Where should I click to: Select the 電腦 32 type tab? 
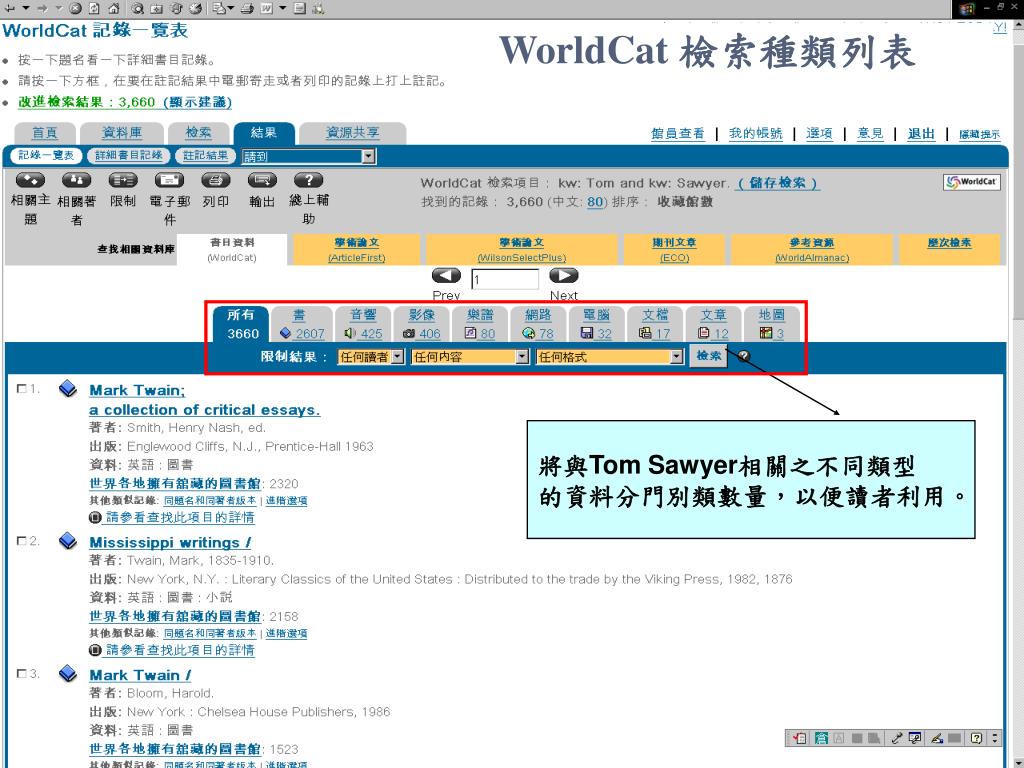pos(596,324)
